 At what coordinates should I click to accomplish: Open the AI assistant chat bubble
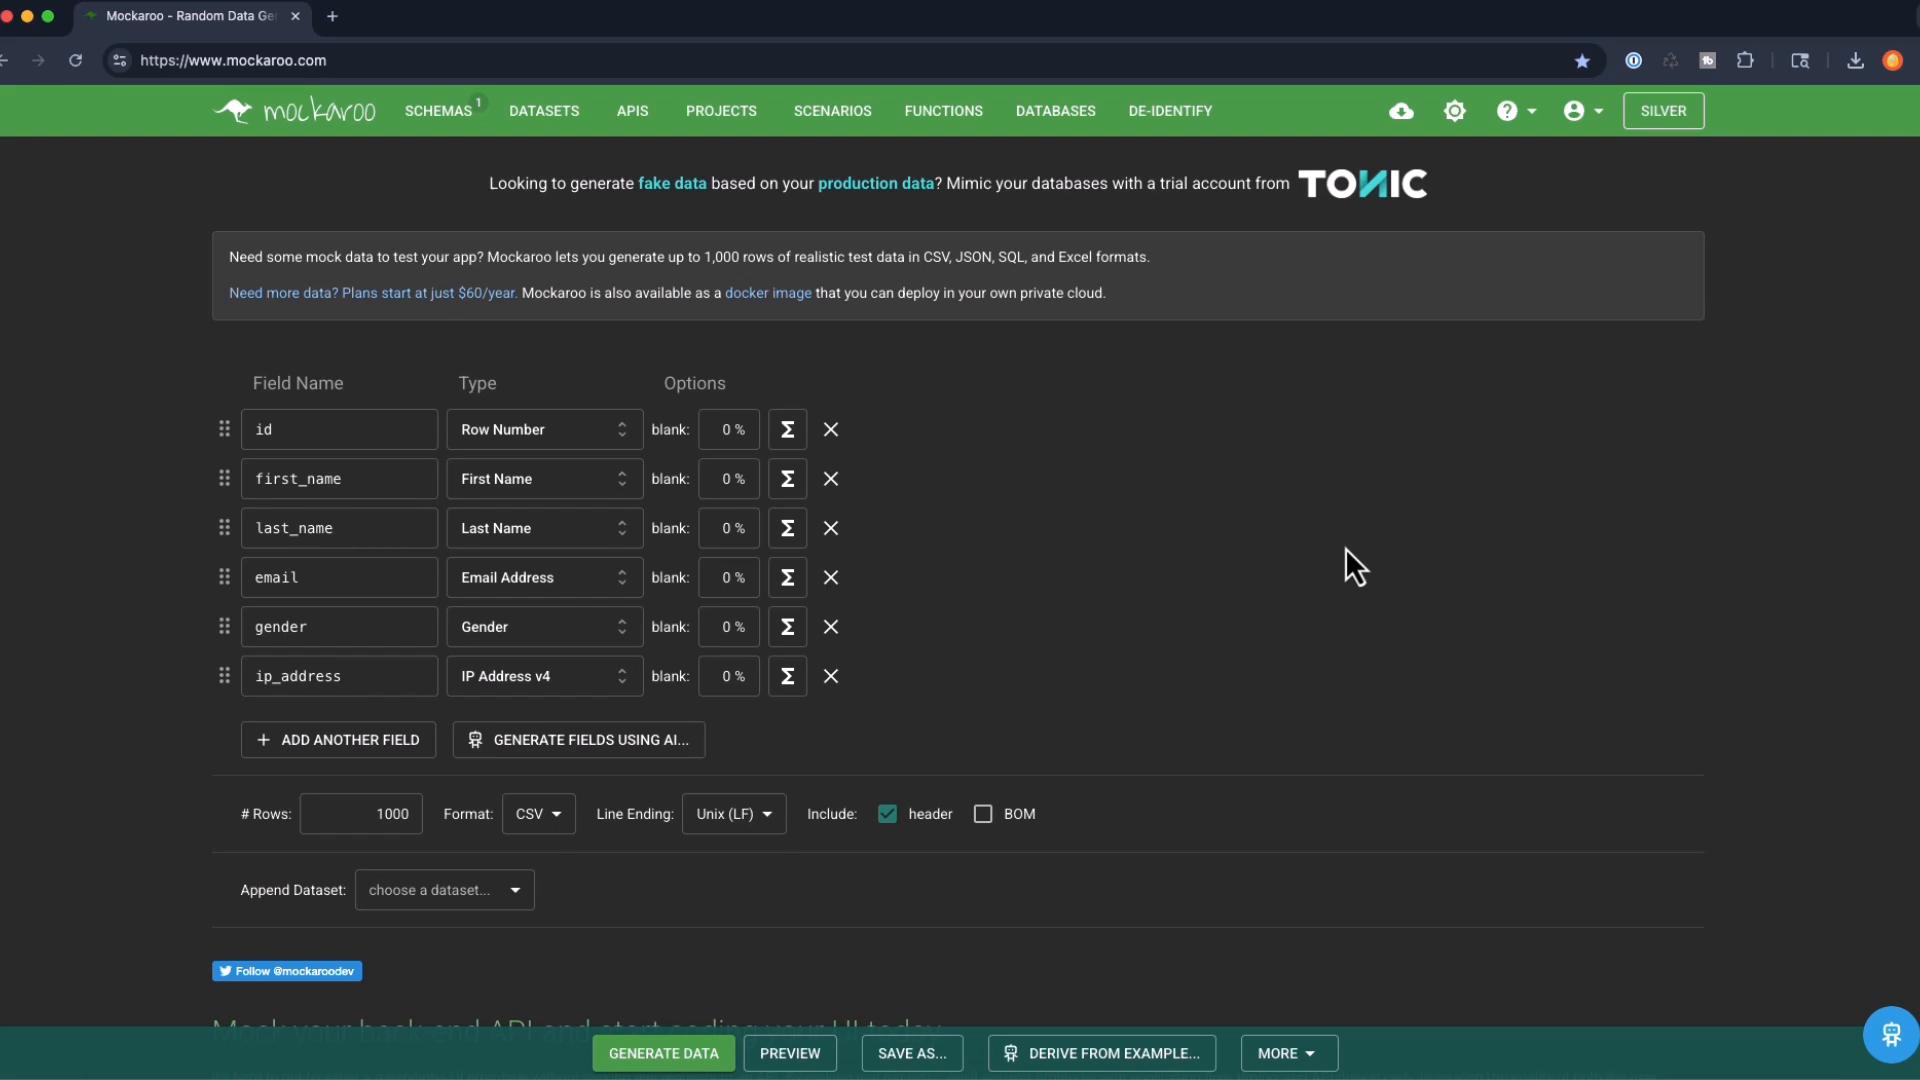(x=1890, y=1034)
